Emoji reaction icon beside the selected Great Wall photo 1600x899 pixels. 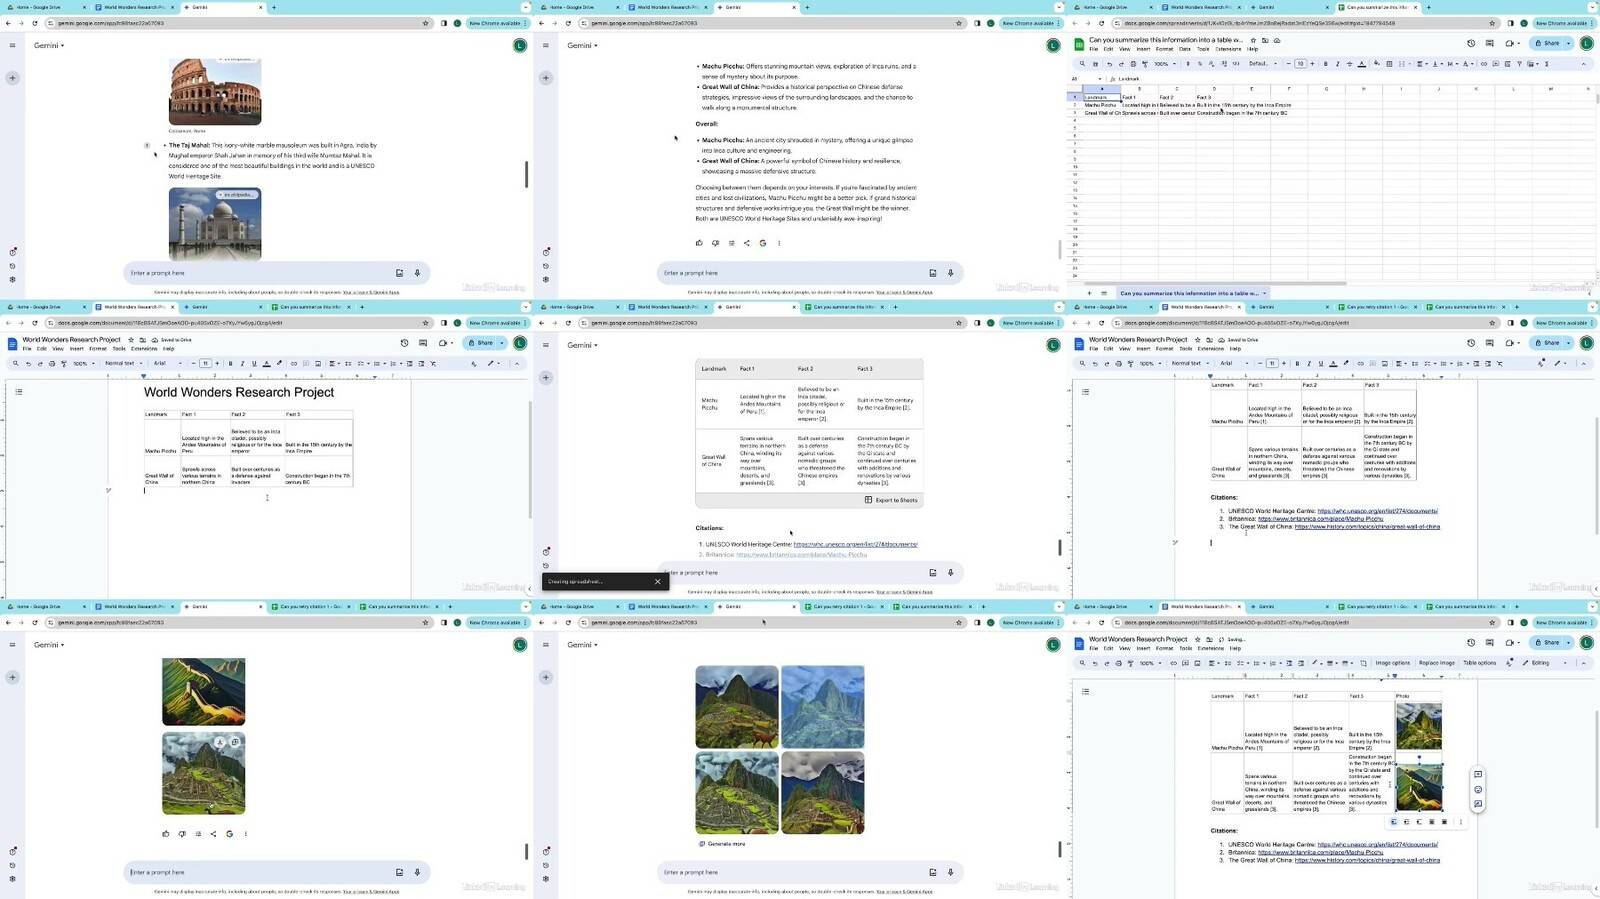(1478, 790)
